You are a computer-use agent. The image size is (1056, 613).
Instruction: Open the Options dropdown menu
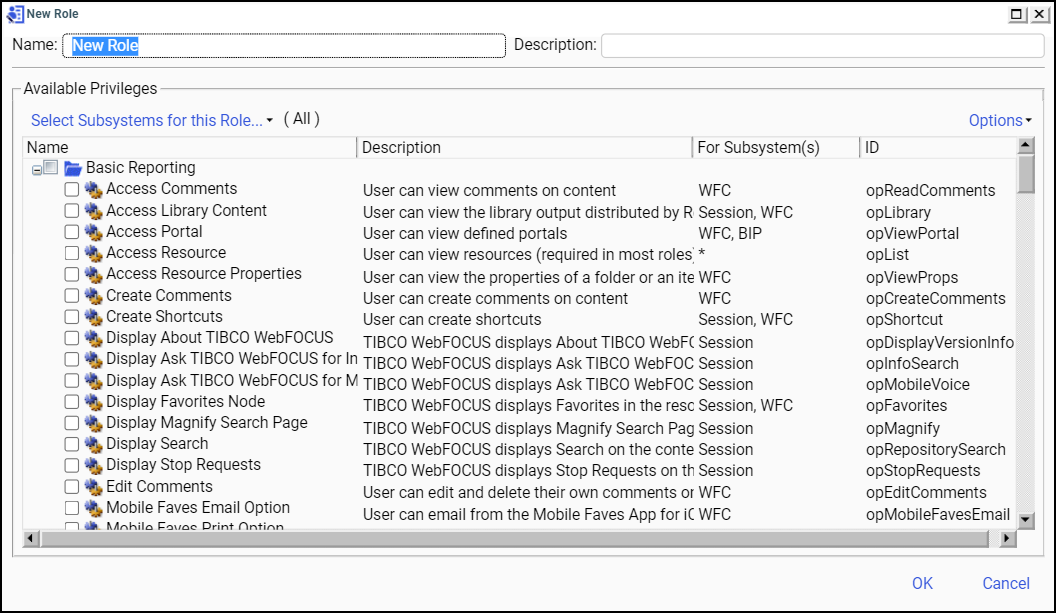1000,120
